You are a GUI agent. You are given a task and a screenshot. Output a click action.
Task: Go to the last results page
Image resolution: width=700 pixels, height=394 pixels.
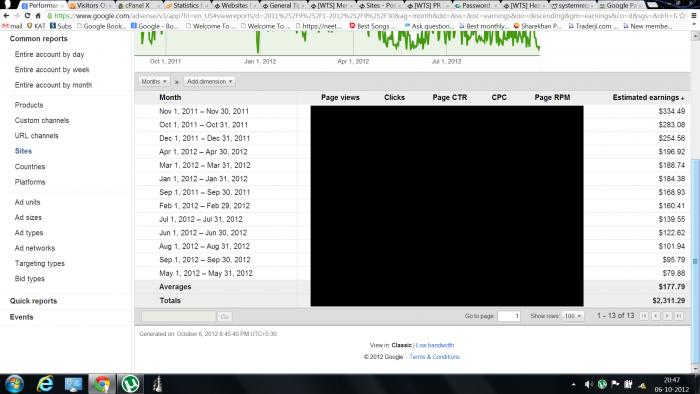(679, 316)
